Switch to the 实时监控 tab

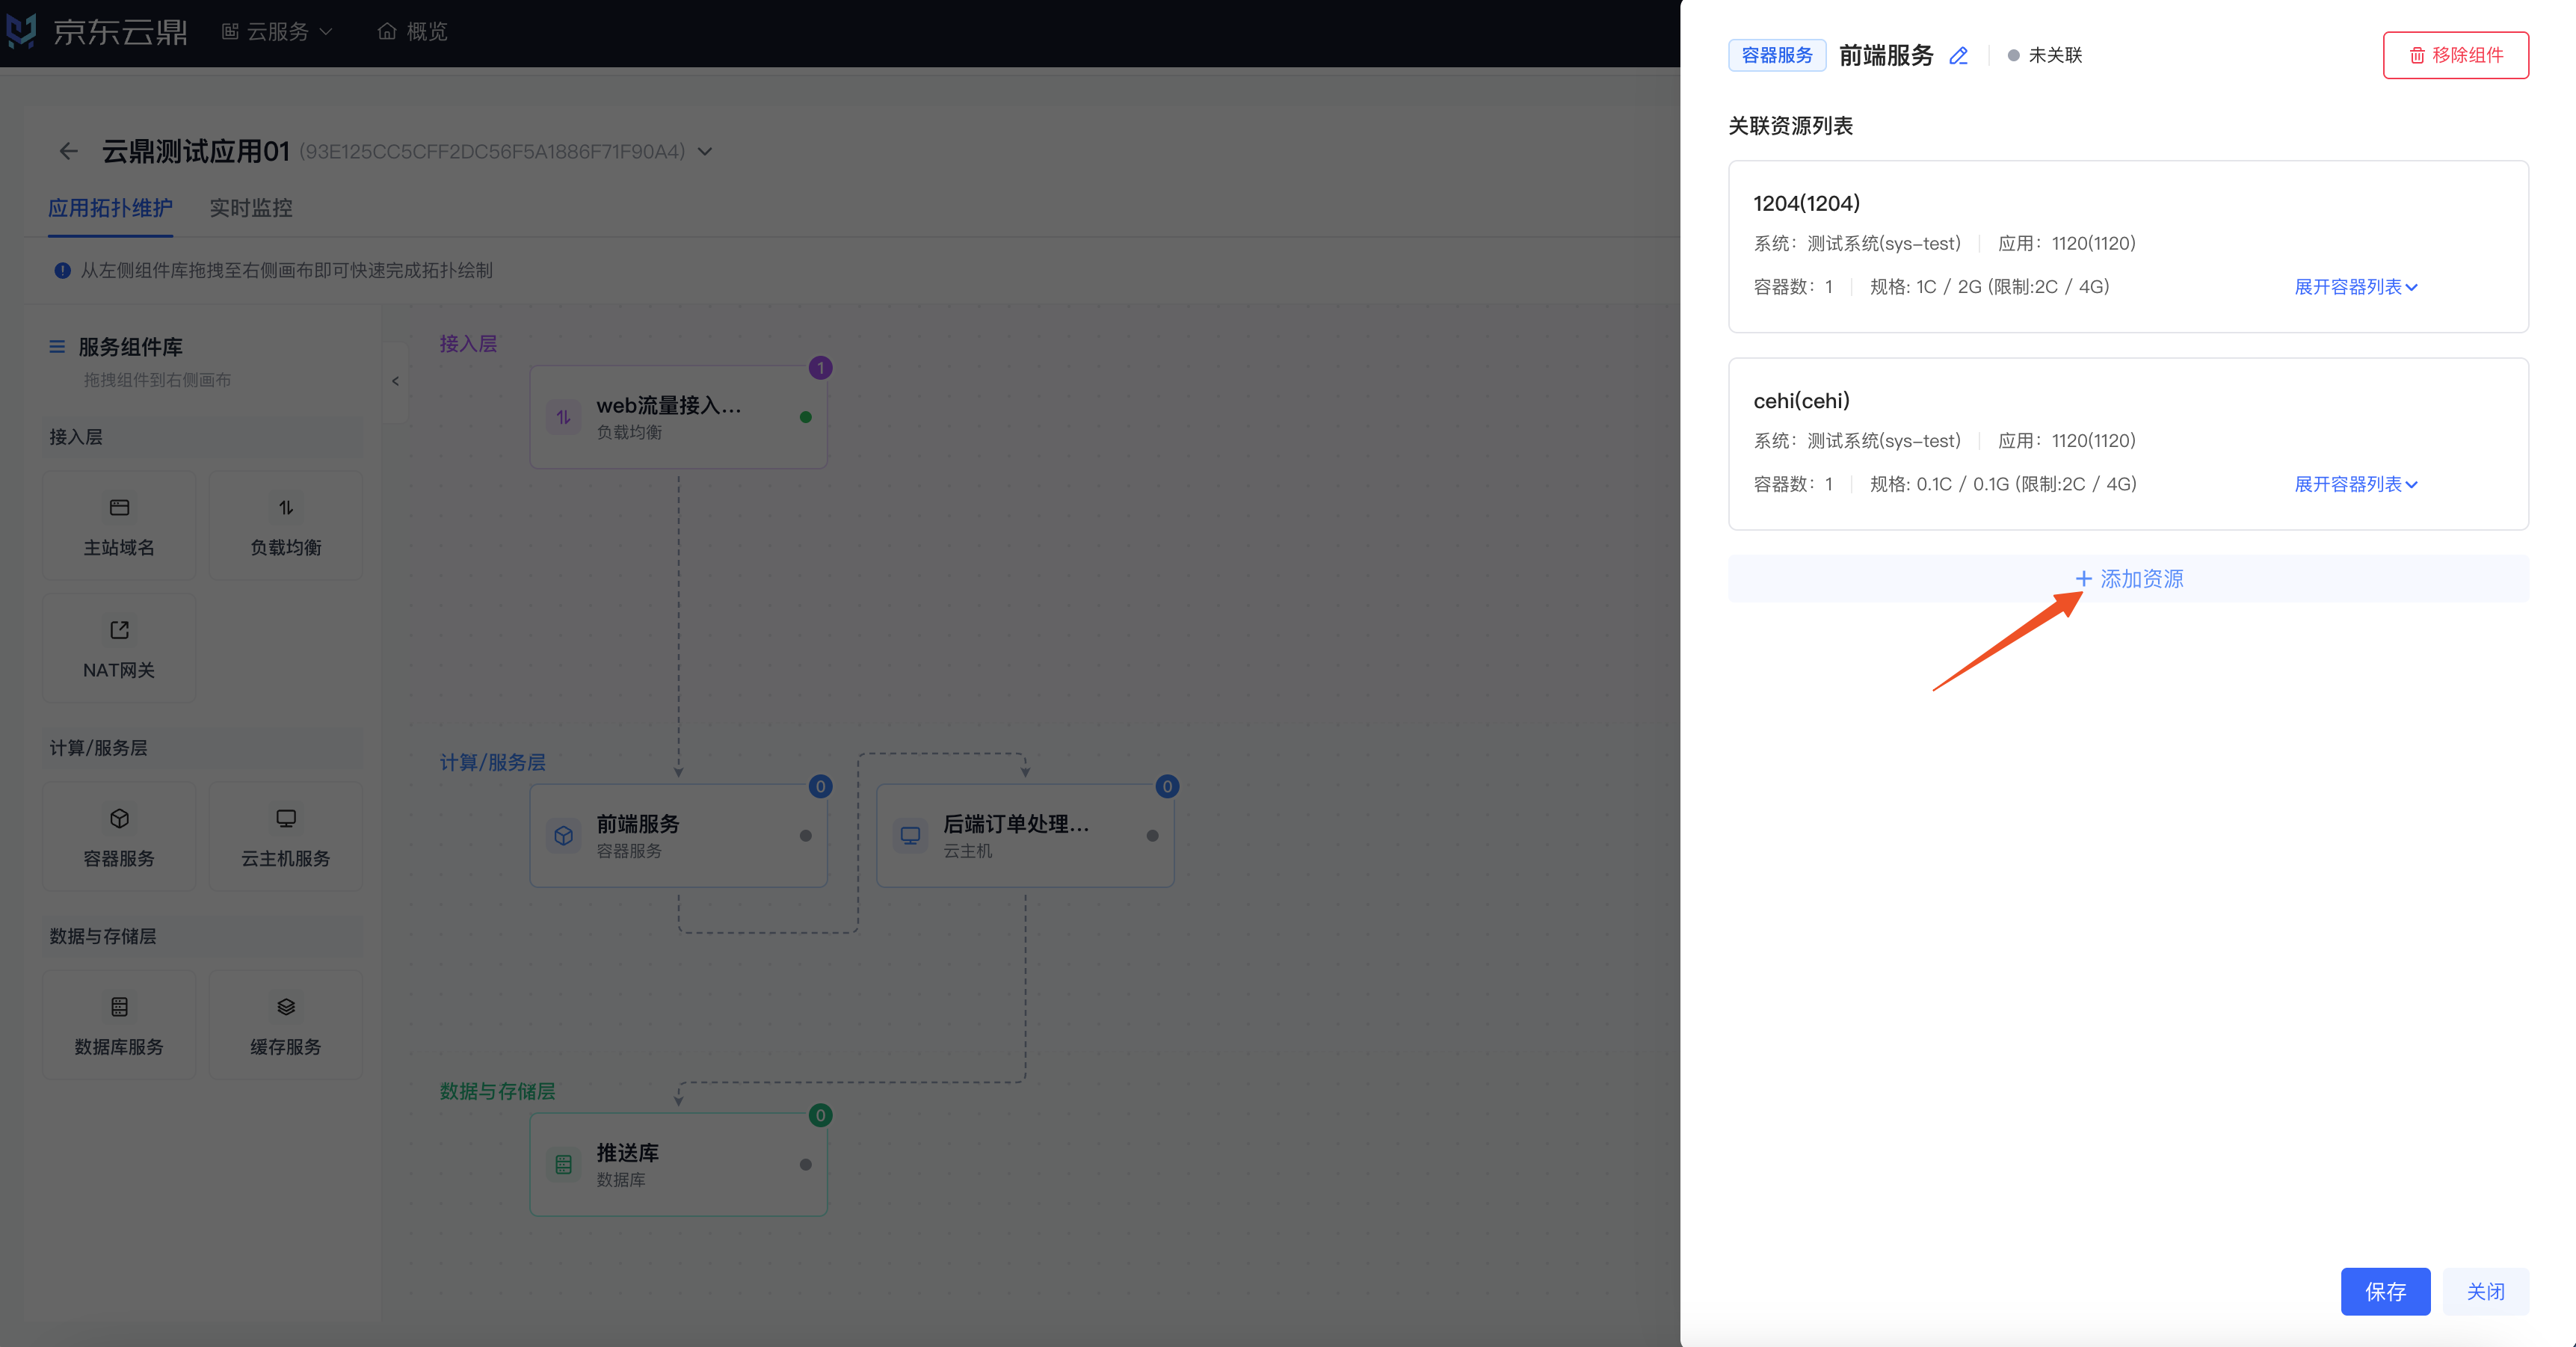click(251, 208)
